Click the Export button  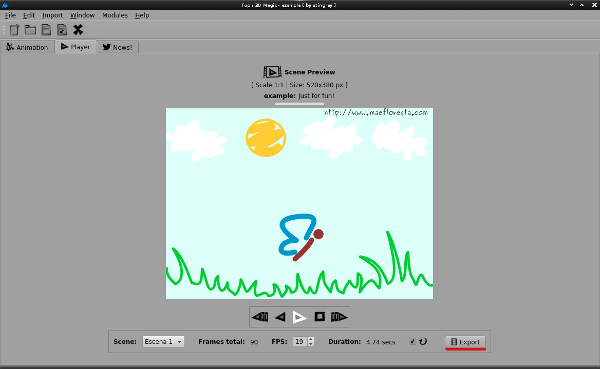point(465,342)
